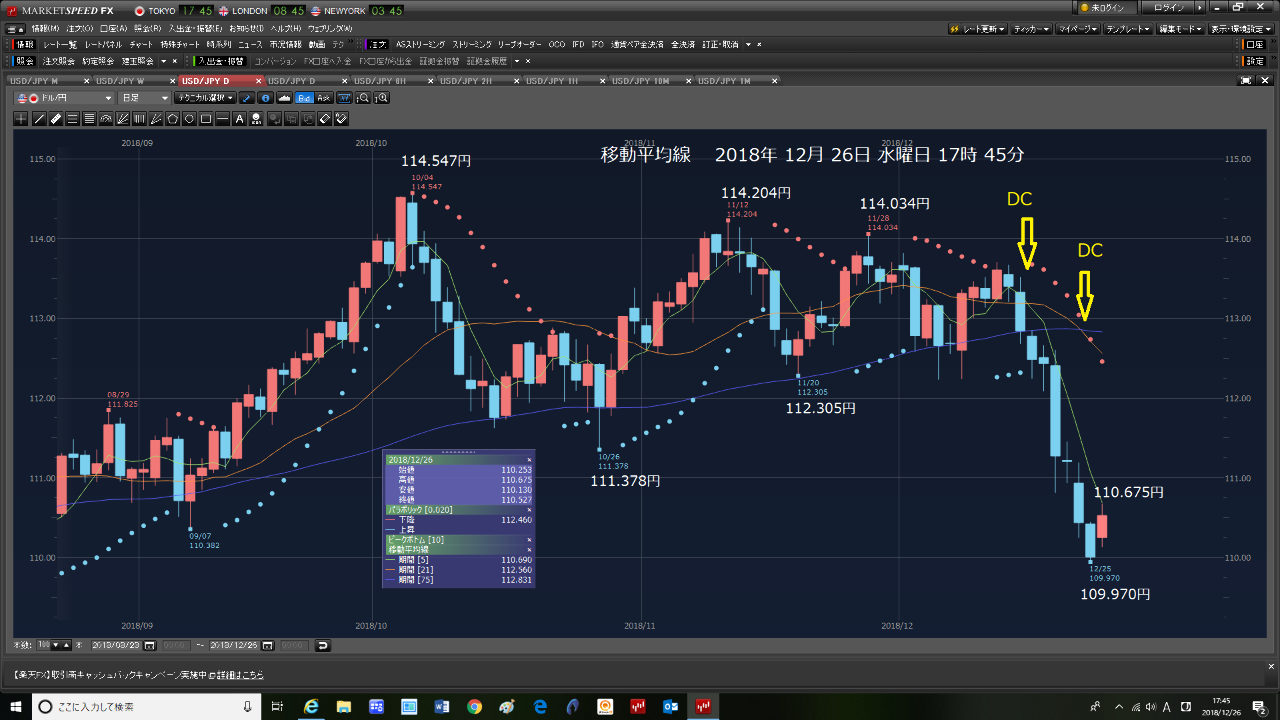Select the rectangle drawing tool

pos(206,119)
